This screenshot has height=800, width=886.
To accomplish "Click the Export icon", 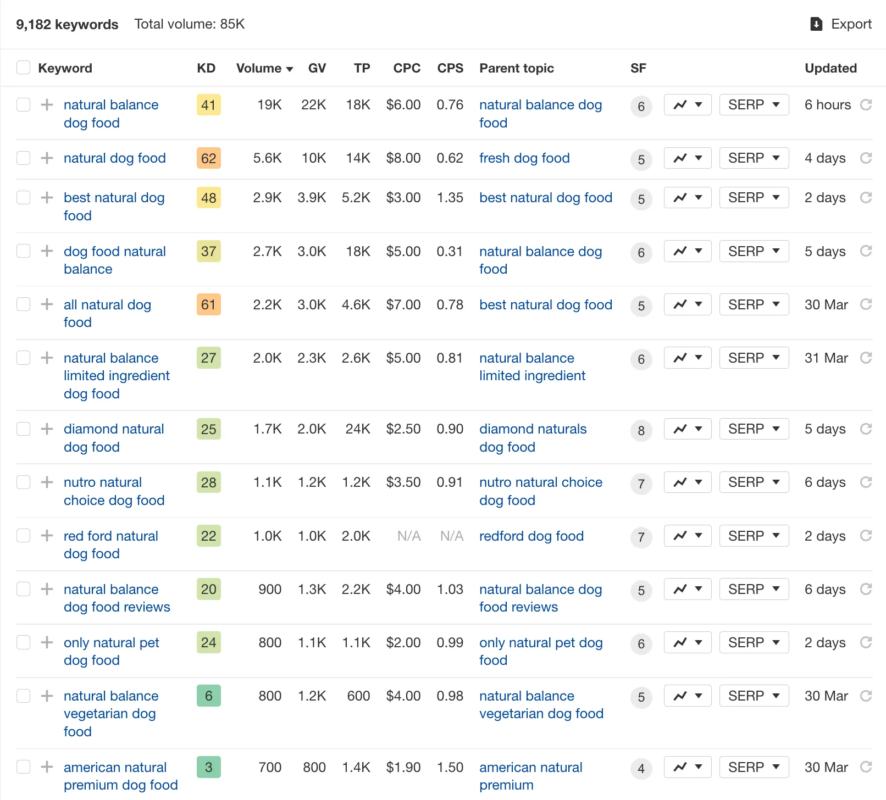I will point(816,24).
